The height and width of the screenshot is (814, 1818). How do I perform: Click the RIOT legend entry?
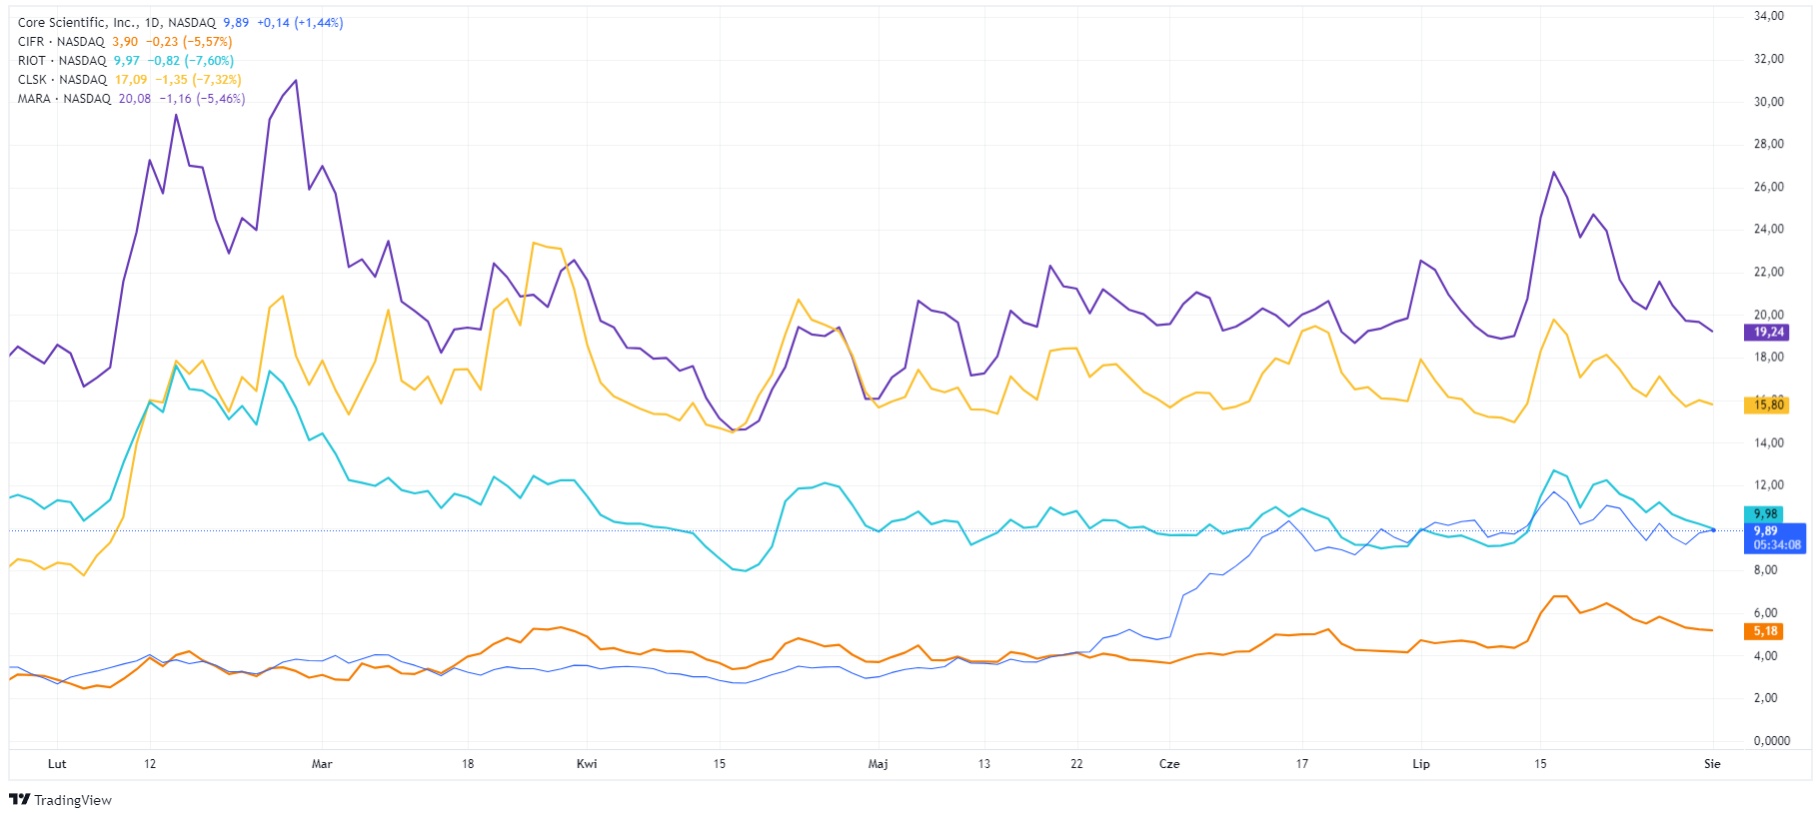point(32,61)
